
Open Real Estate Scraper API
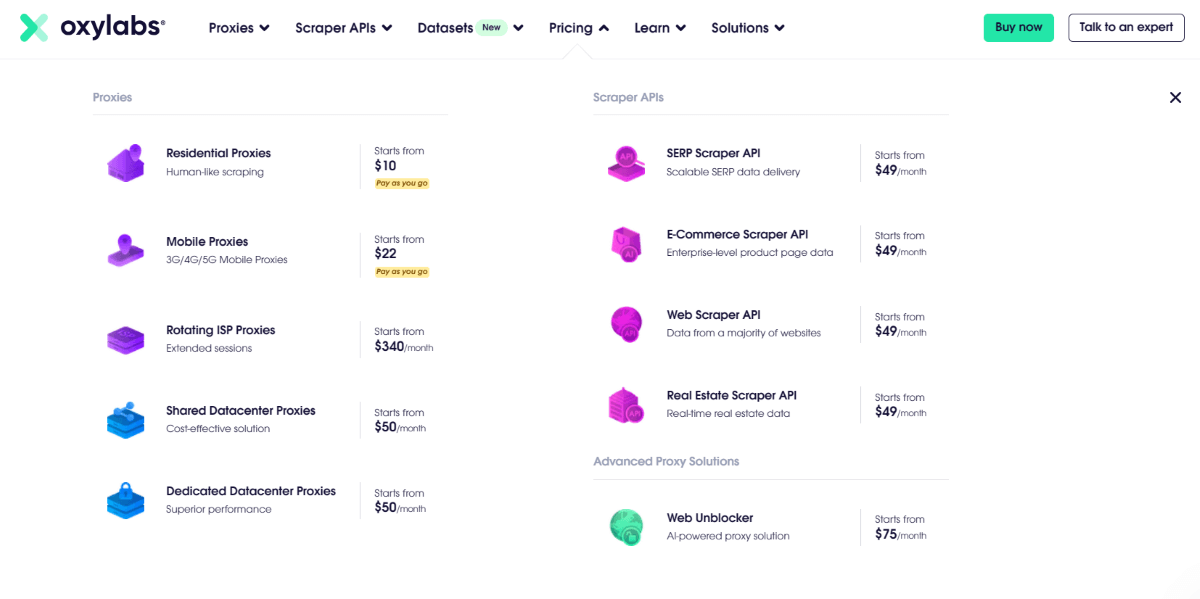[x=731, y=395]
